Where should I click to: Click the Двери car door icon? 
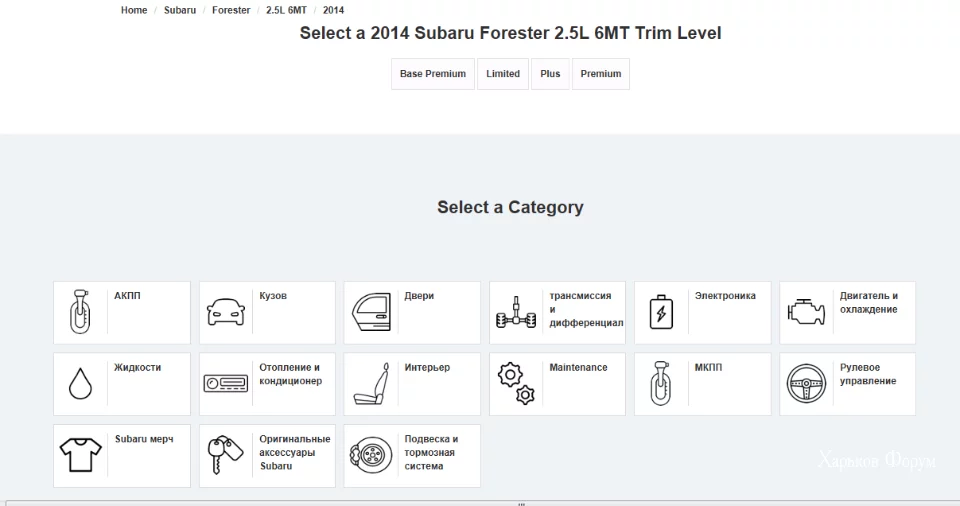[x=371, y=312]
